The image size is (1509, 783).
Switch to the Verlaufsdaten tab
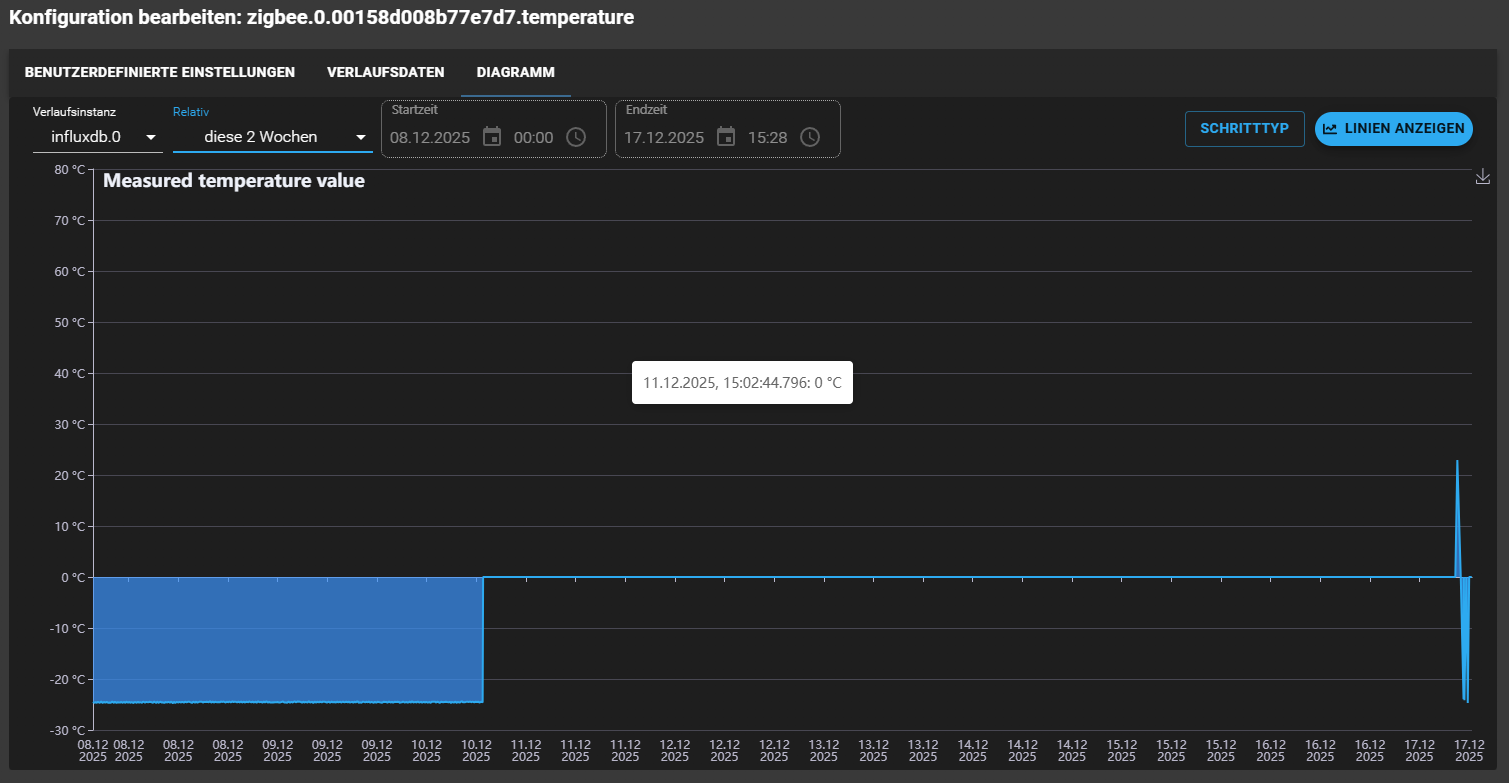point(386,73)
